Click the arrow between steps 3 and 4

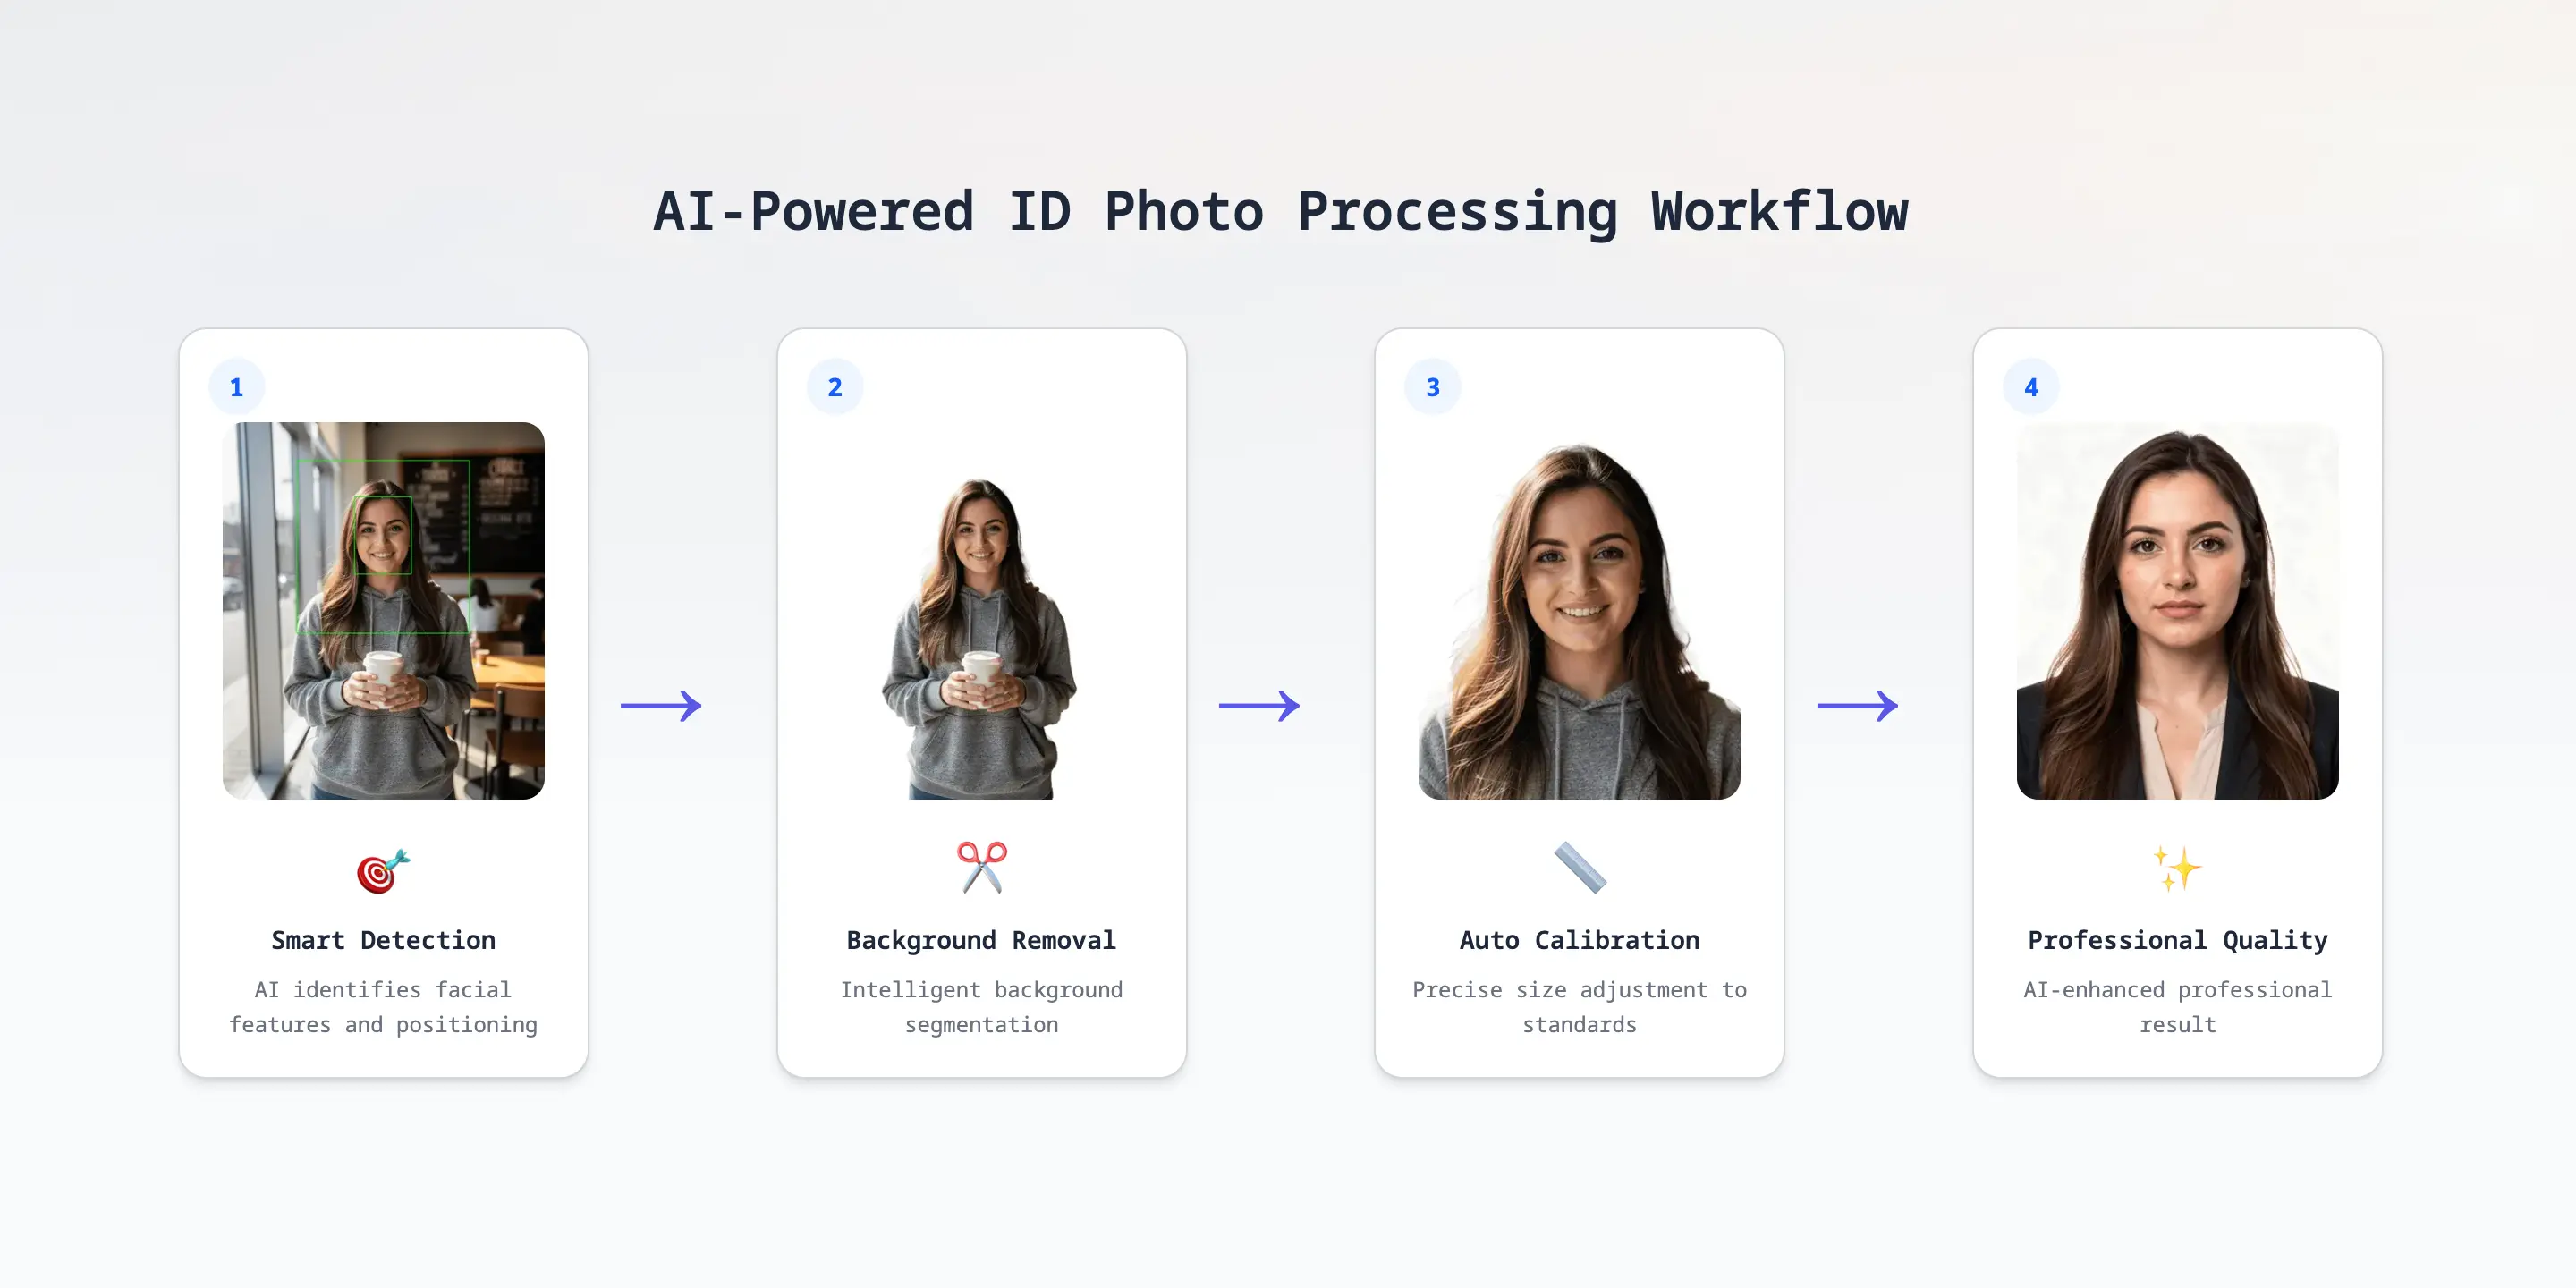[x=1857, y=706]
